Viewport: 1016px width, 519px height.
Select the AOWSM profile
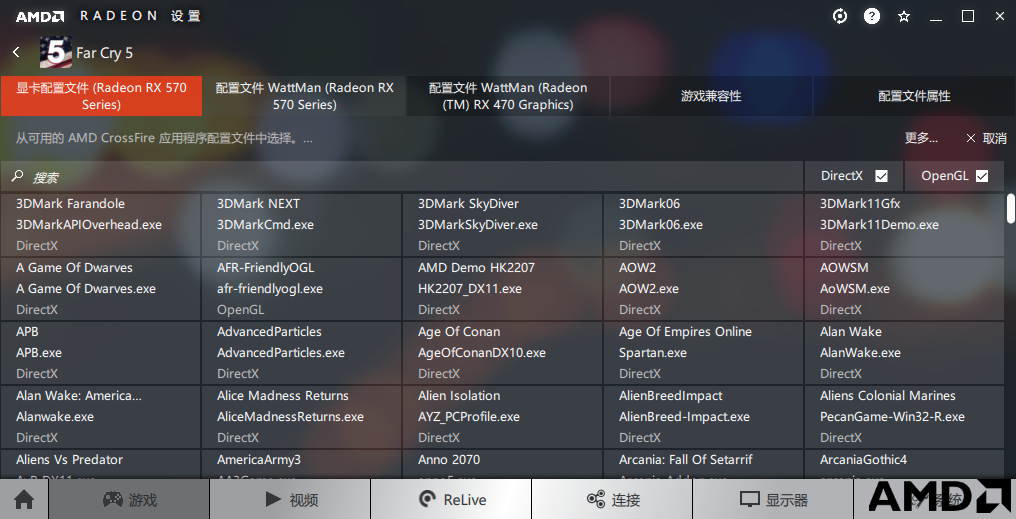[904, 288]
